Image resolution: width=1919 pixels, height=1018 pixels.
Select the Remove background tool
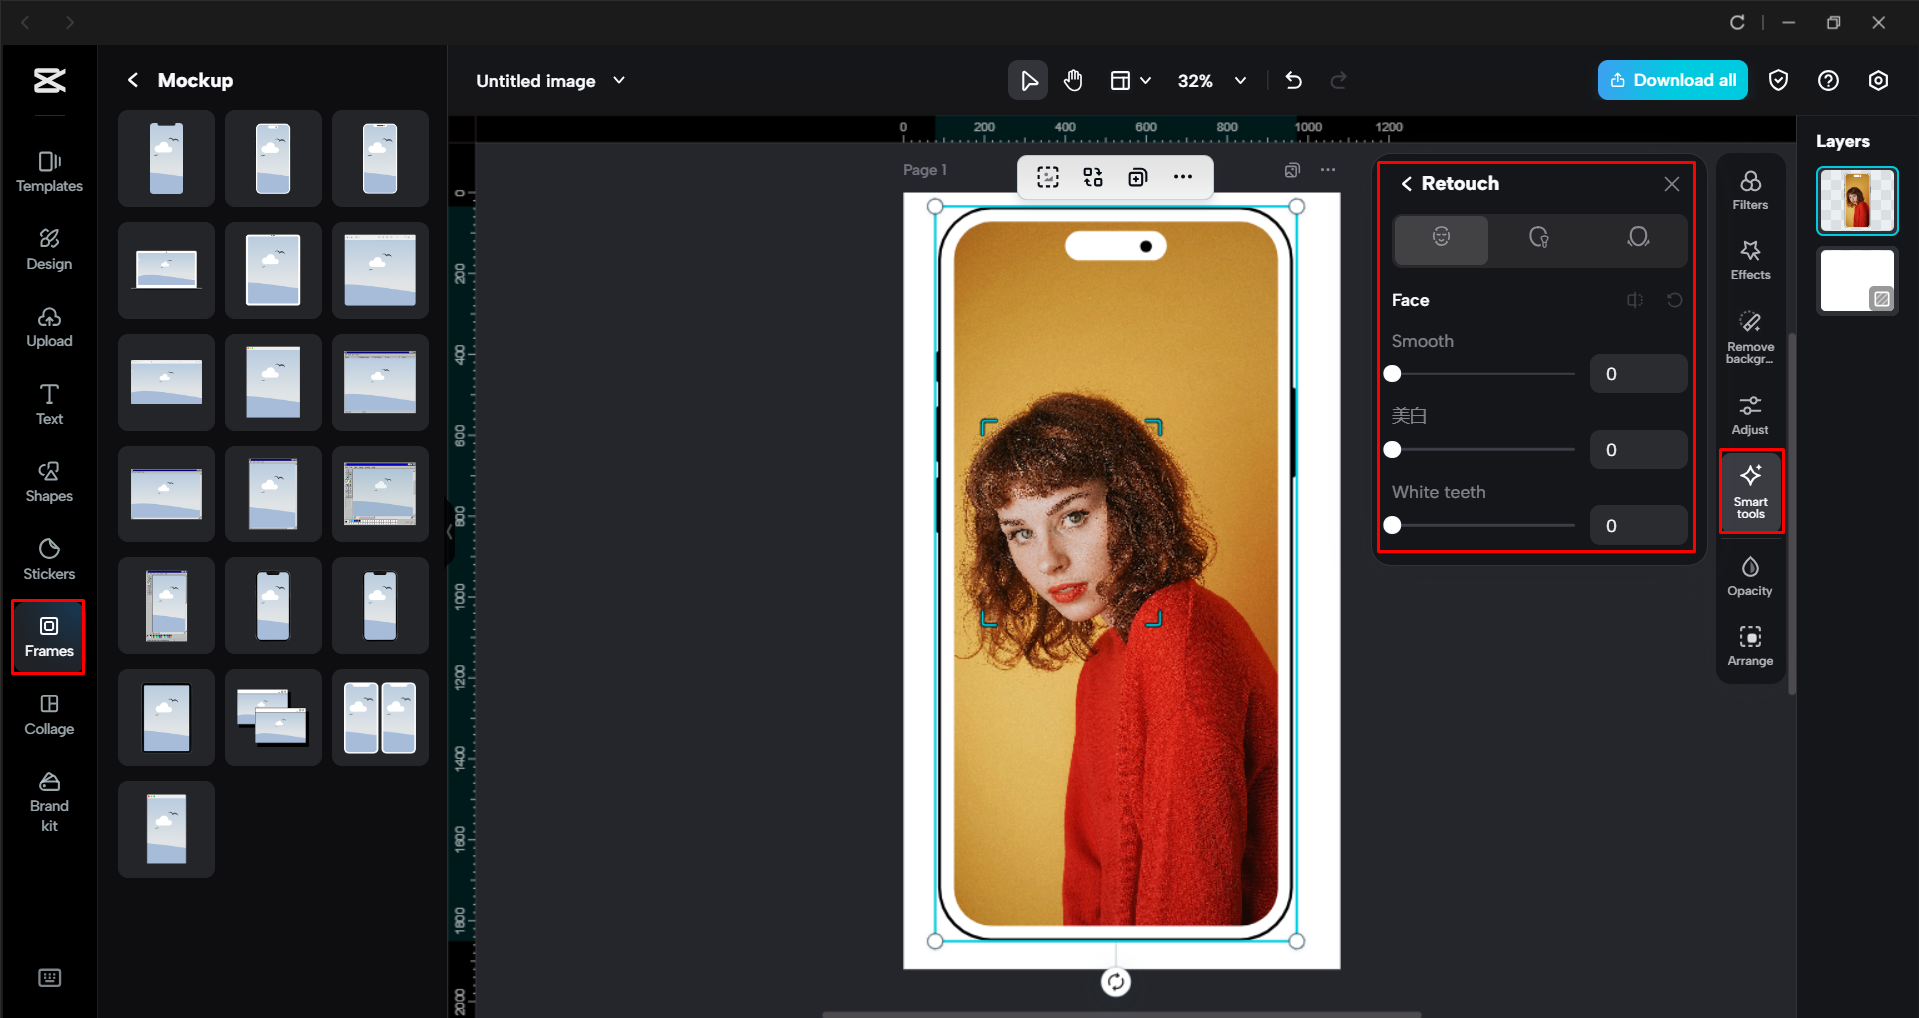click(1749, 333)
